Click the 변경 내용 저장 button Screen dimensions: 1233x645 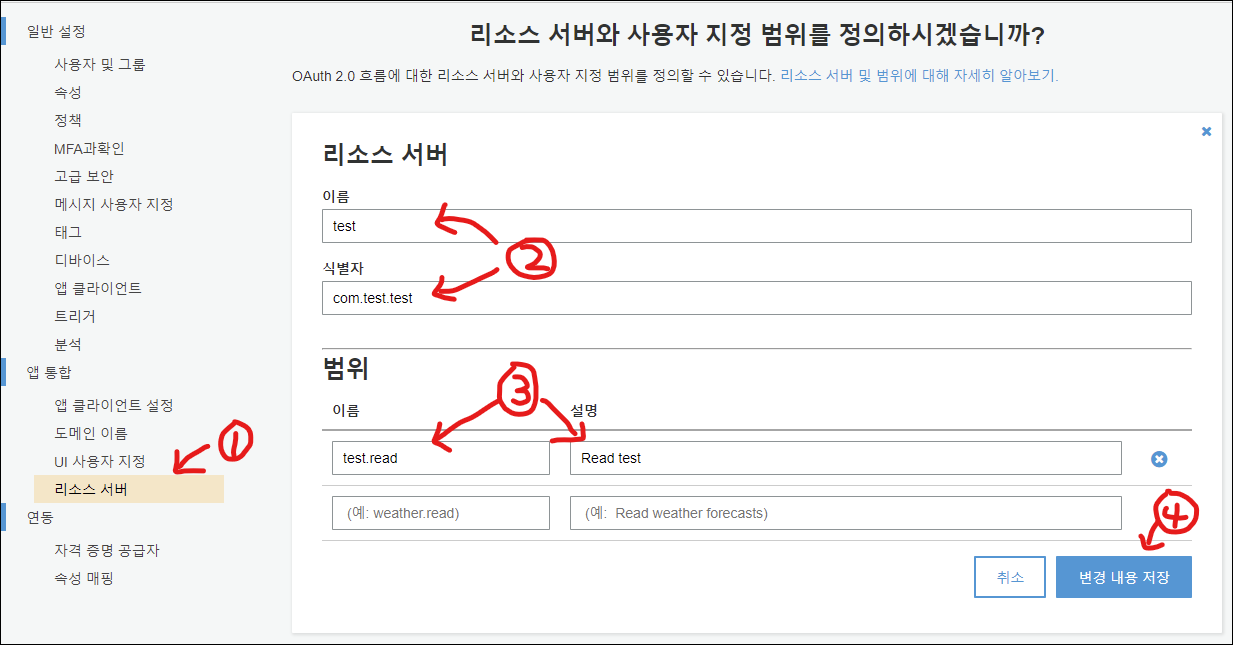tap(1123, 577)
